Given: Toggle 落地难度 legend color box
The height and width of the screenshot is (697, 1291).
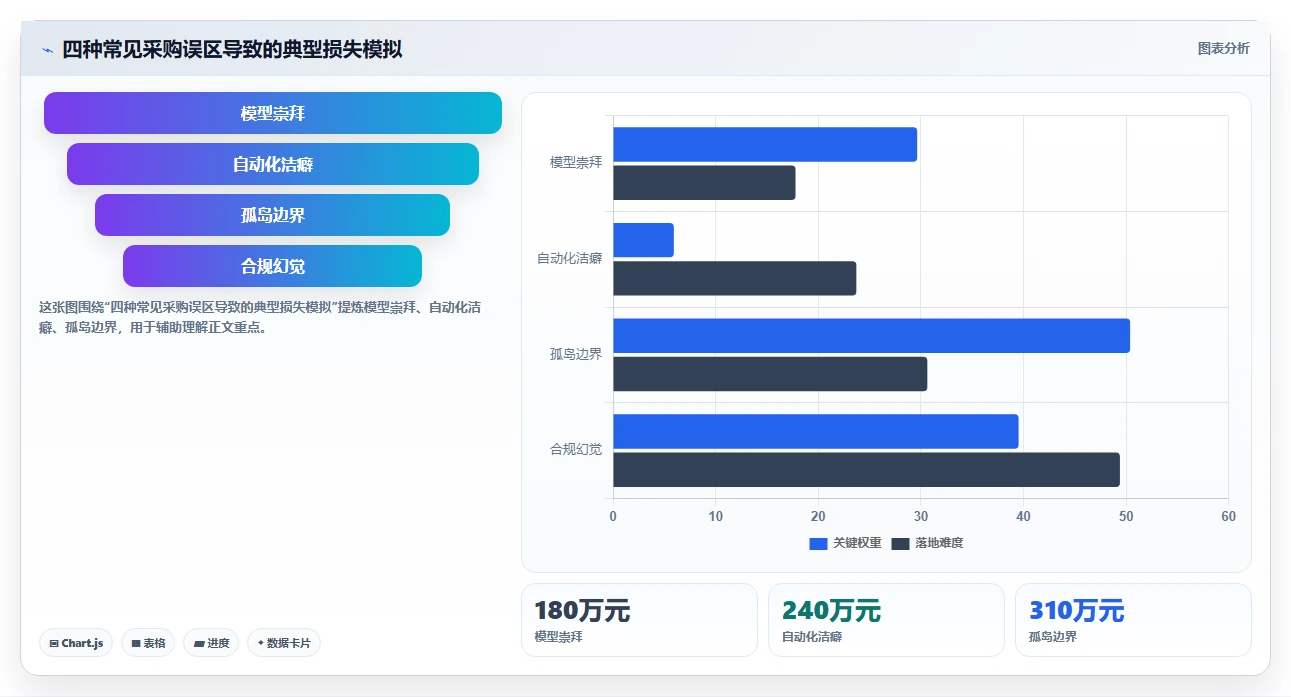Looking at the screenshot, I should click(x=900, y=543).
